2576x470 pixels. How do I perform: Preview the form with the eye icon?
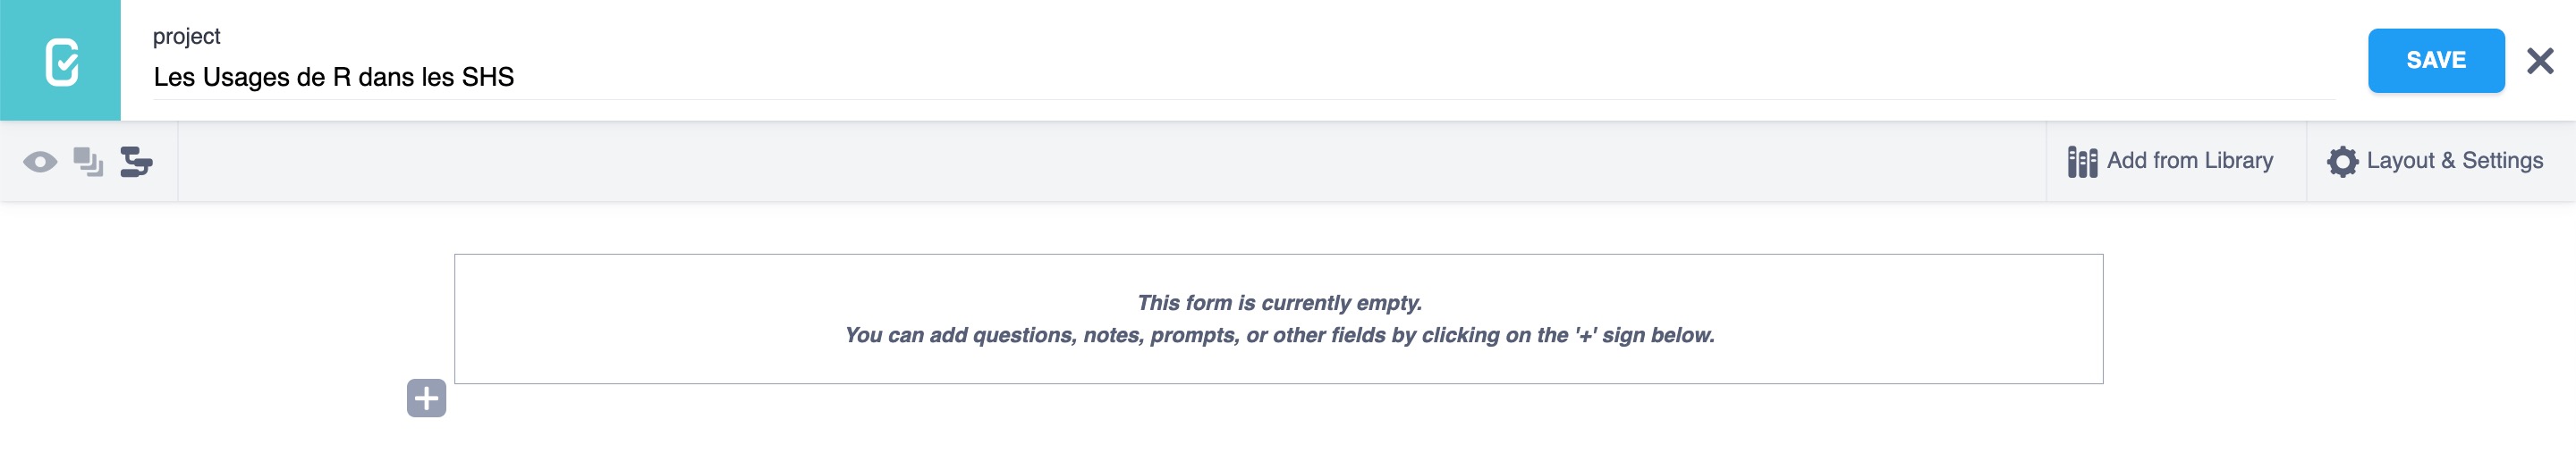point(40,162)
